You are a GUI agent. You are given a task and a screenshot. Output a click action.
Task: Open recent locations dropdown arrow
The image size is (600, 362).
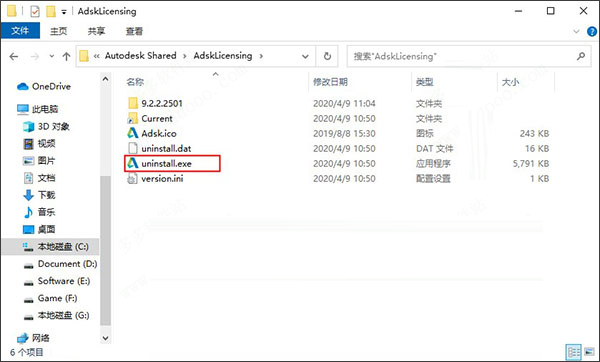click(x=52, y=56)
